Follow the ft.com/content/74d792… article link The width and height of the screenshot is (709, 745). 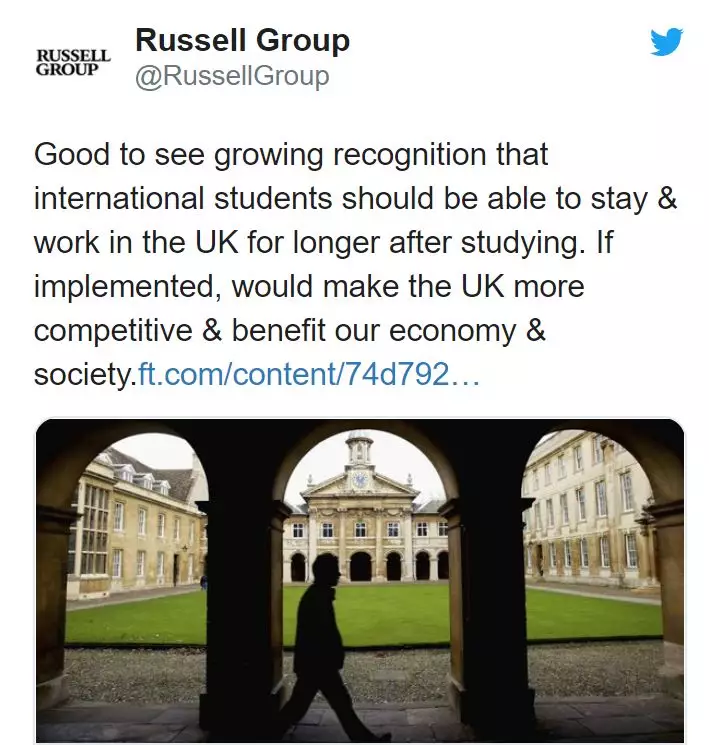click(309, 374)
